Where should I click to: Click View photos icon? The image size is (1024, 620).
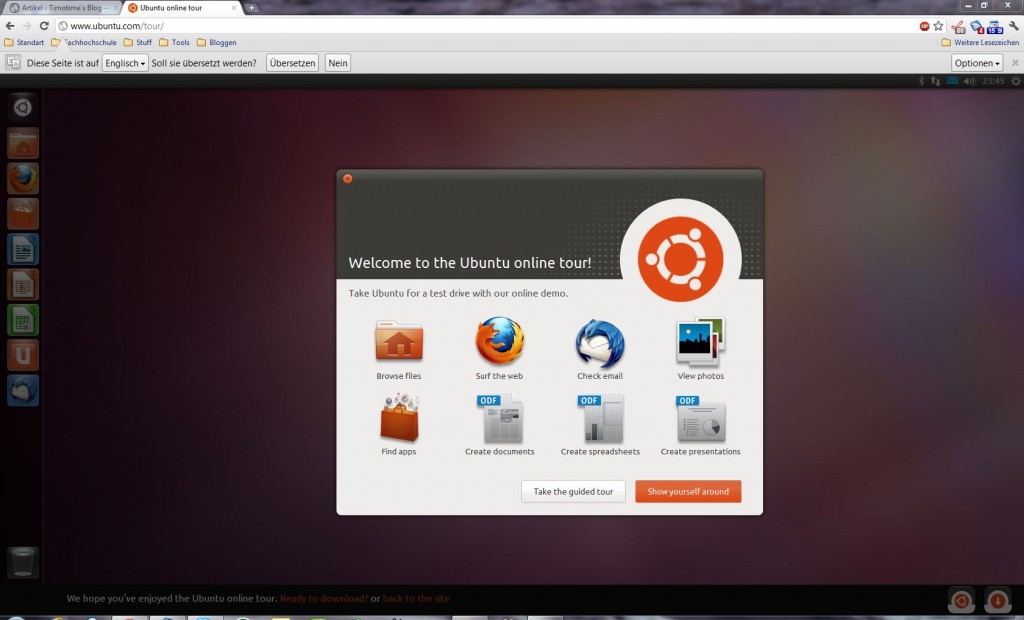[701, 341]
